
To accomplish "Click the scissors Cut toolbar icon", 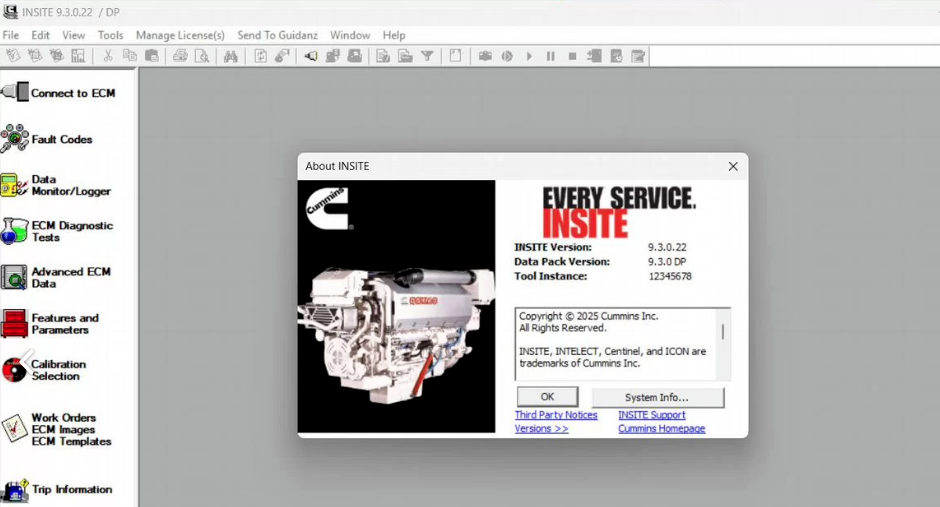I will (108, 56).
